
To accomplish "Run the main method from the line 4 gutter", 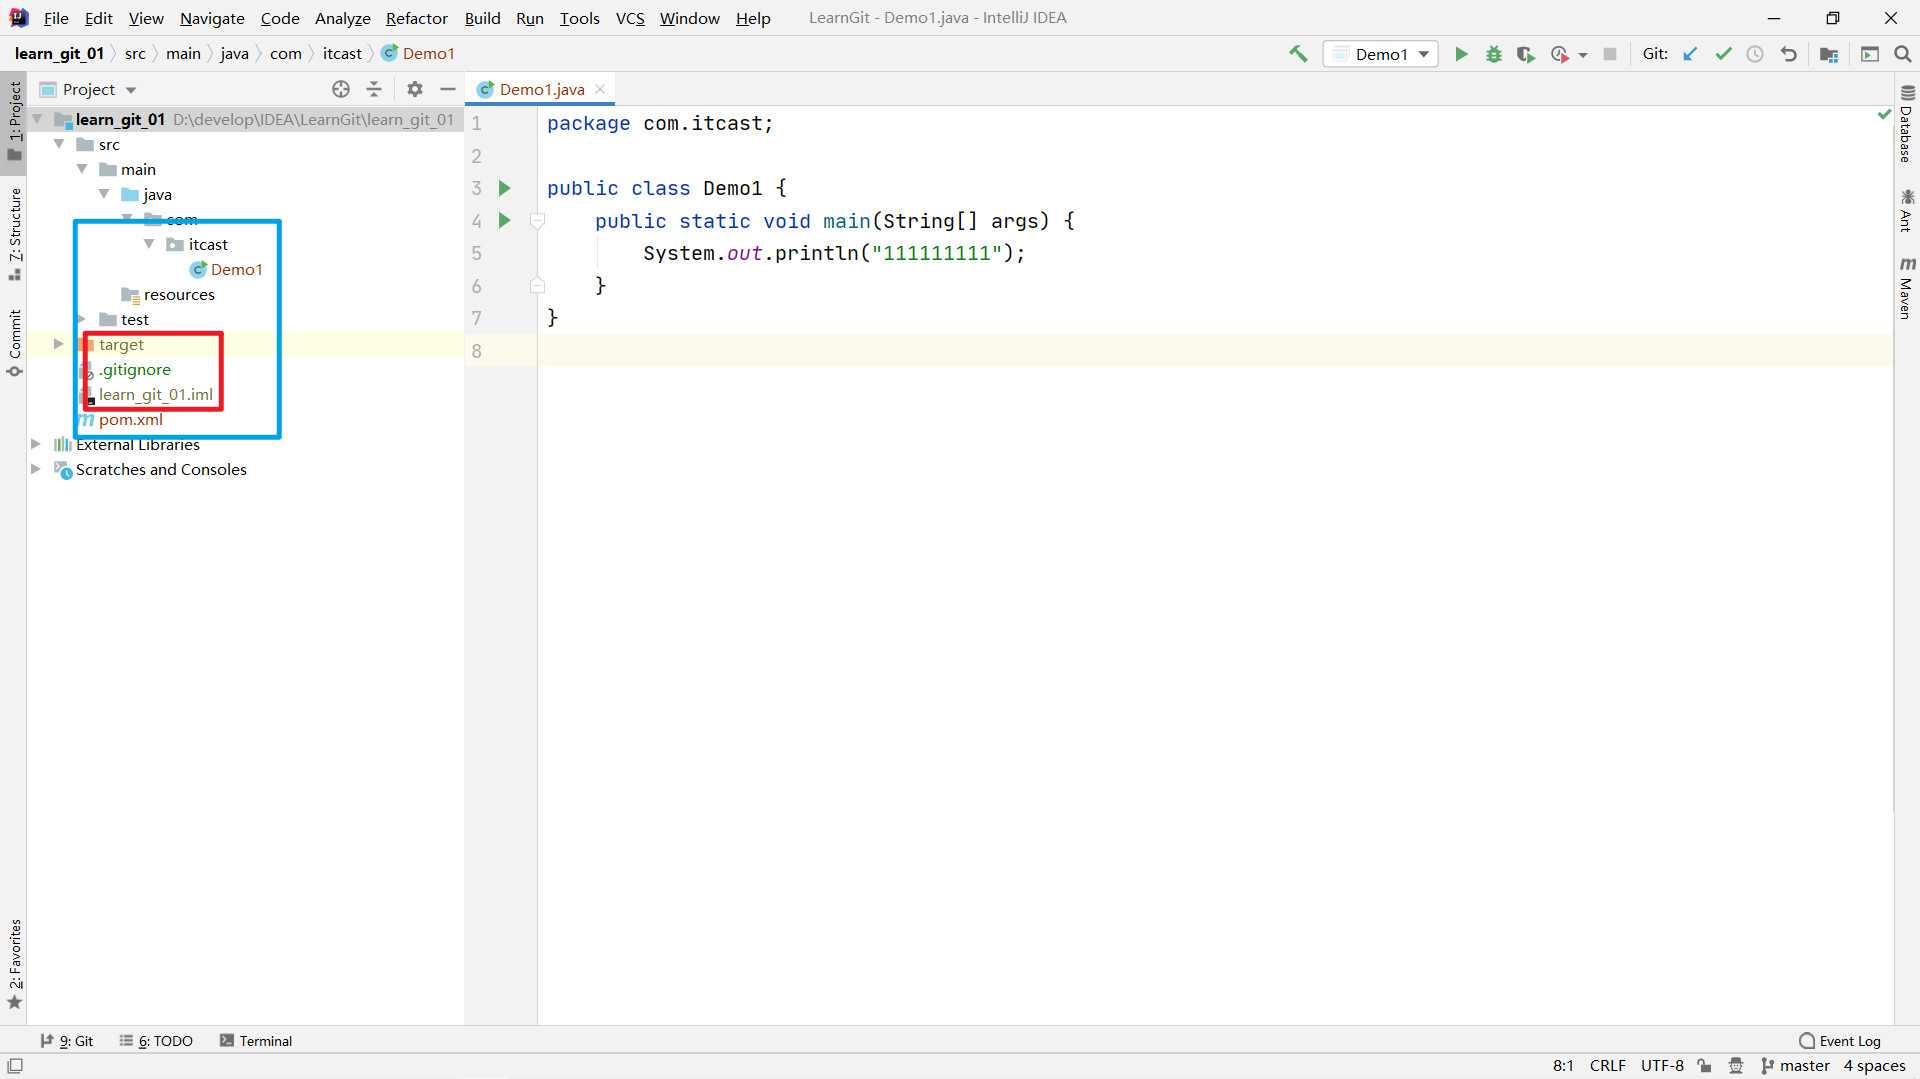I will [x=505, y=220].
